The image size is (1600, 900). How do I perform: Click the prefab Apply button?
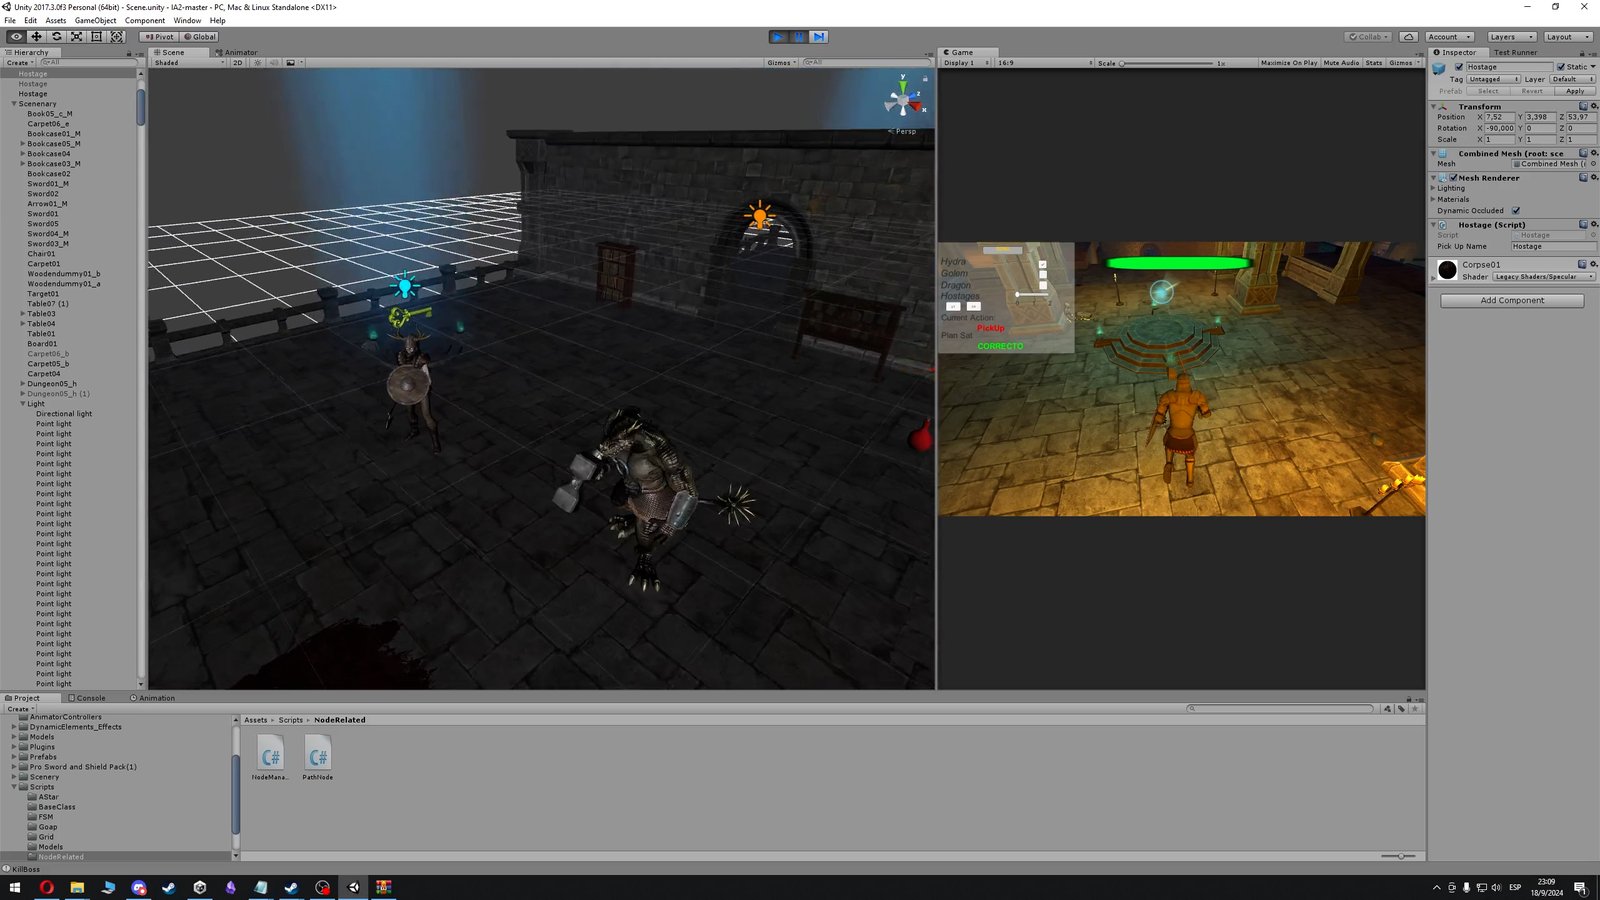[1575, 91]
